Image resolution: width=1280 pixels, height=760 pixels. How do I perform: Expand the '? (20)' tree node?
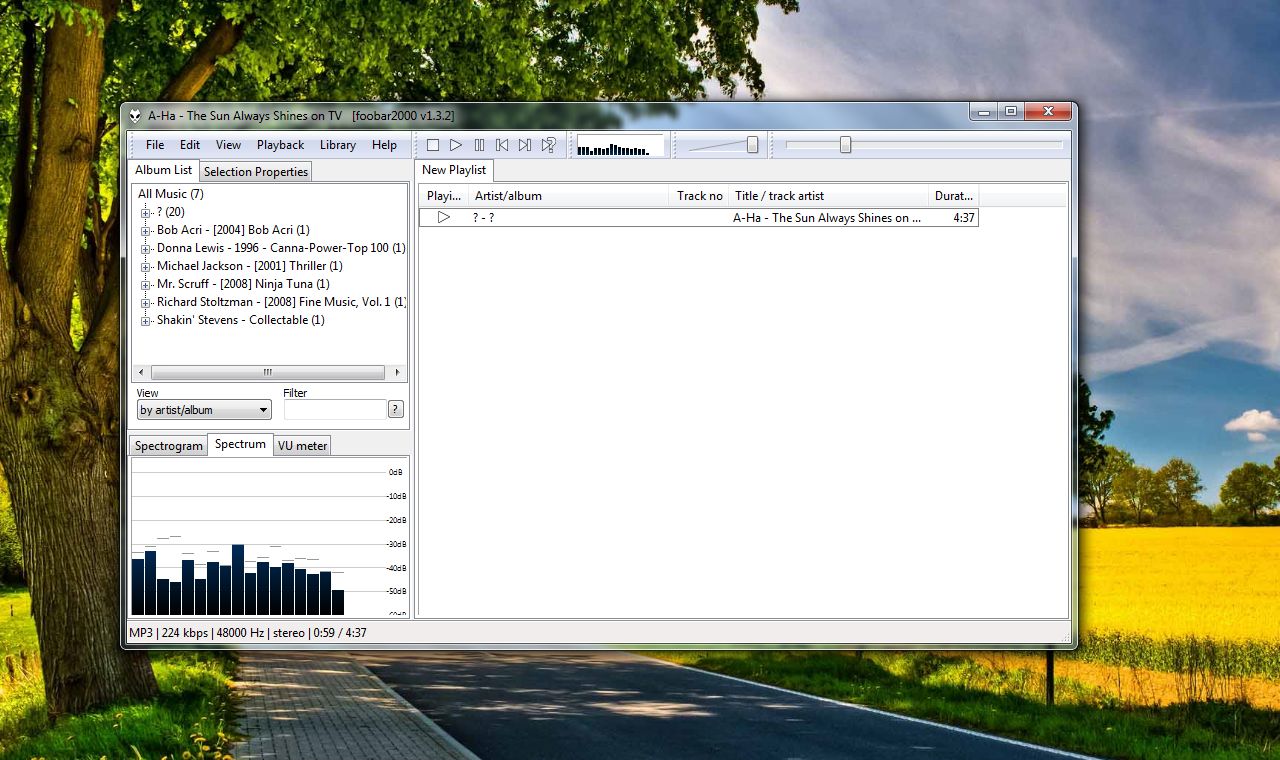[x=146, y=212]
